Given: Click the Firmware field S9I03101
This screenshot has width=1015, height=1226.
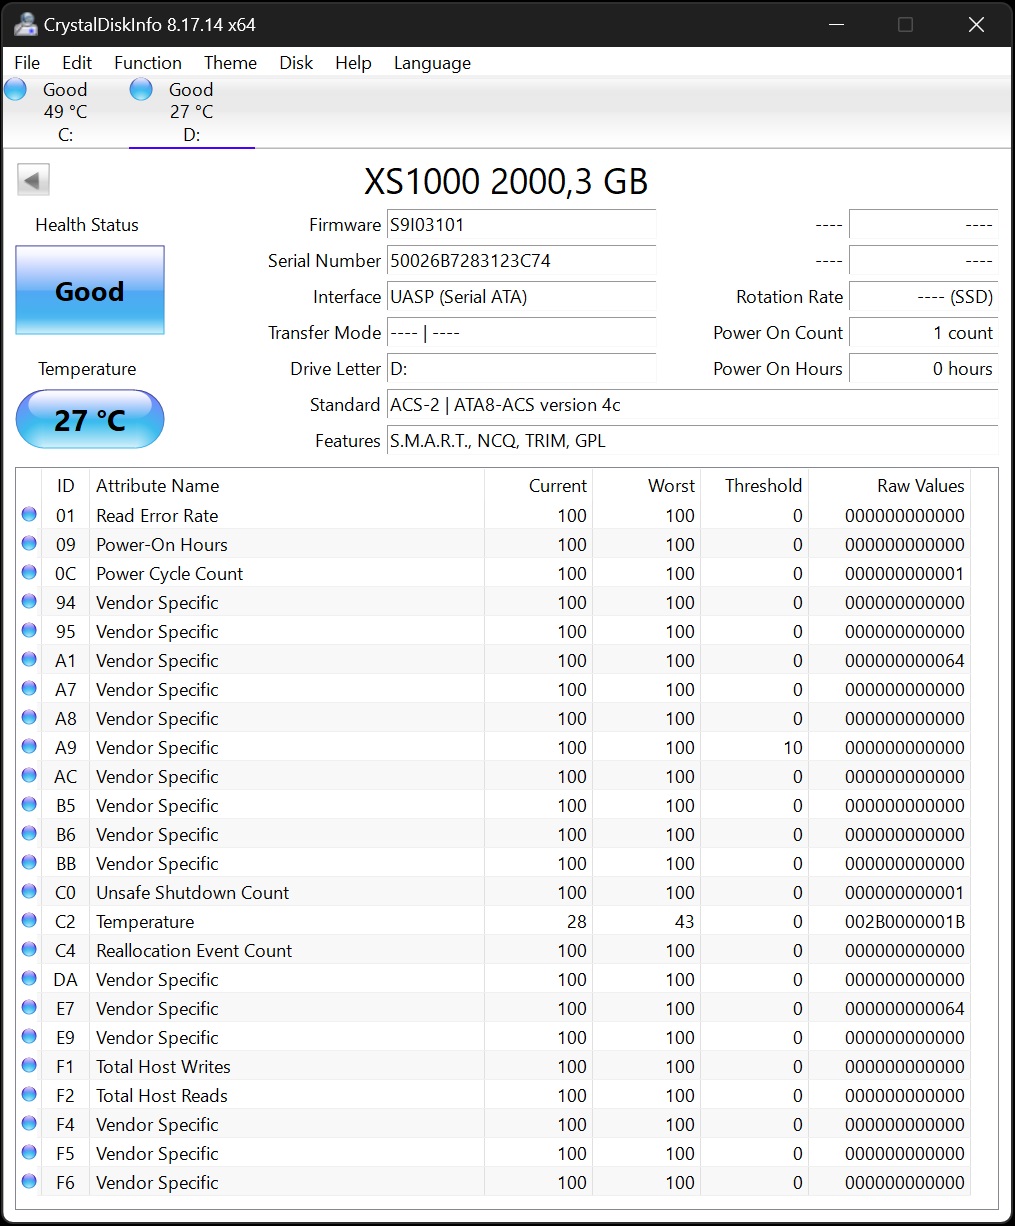Looking at the screenshot, I should [x=521, y=225].
